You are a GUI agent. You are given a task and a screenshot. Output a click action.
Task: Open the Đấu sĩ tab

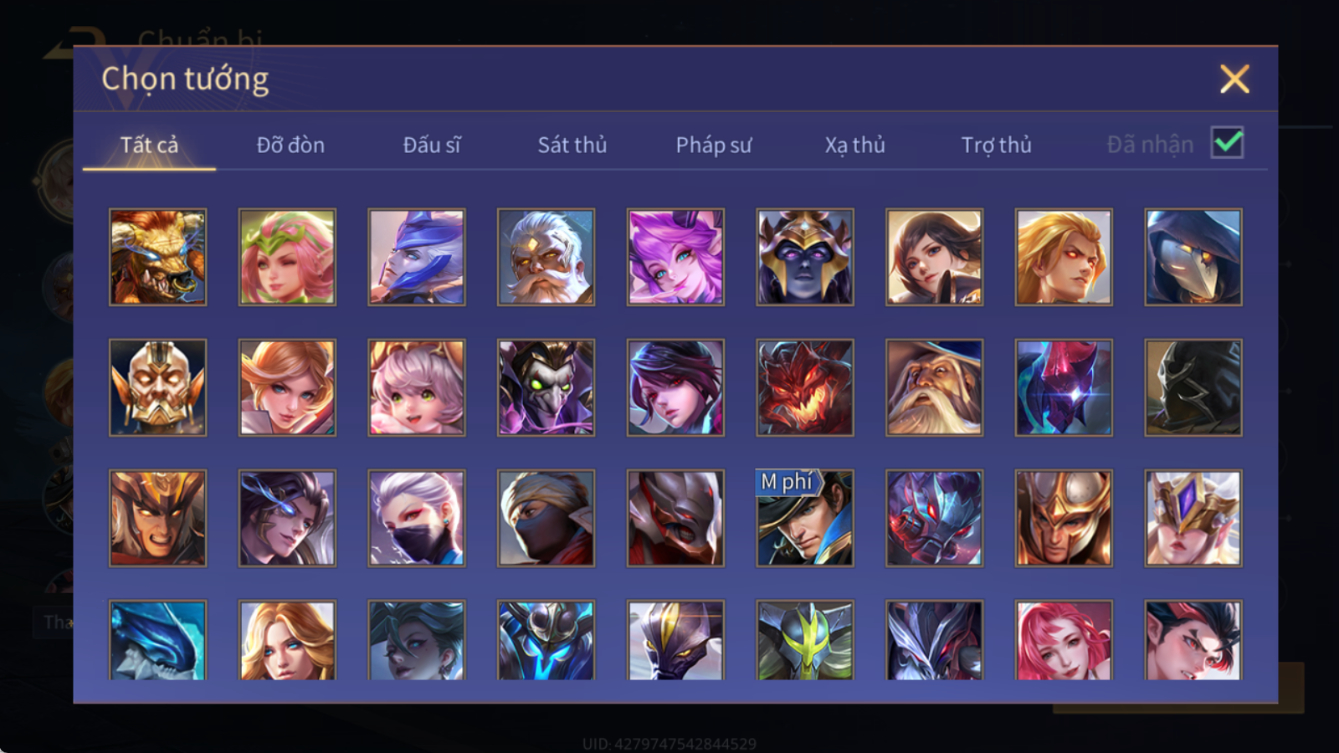(432, 145)
